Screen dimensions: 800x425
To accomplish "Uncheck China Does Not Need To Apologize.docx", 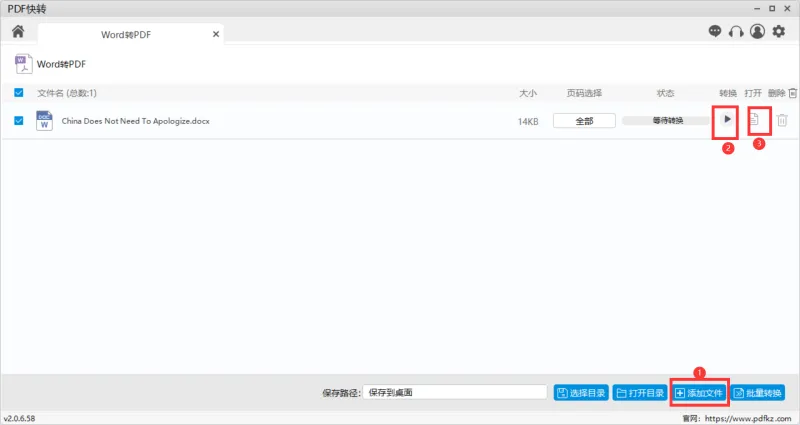I will (19, 120).
